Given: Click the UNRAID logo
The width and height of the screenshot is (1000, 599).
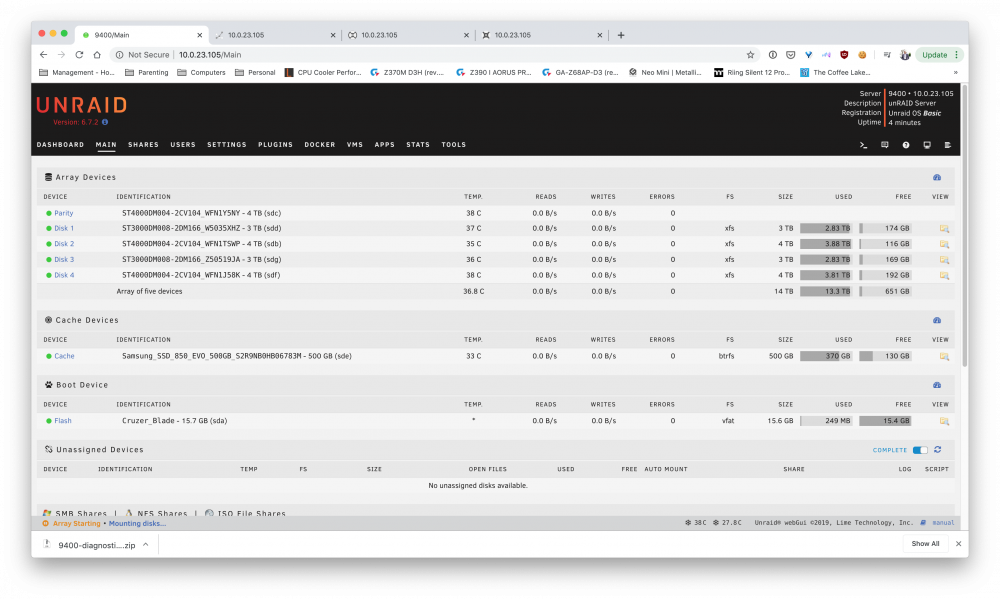Looking at the screenshot, I should (x=82, y=105).
